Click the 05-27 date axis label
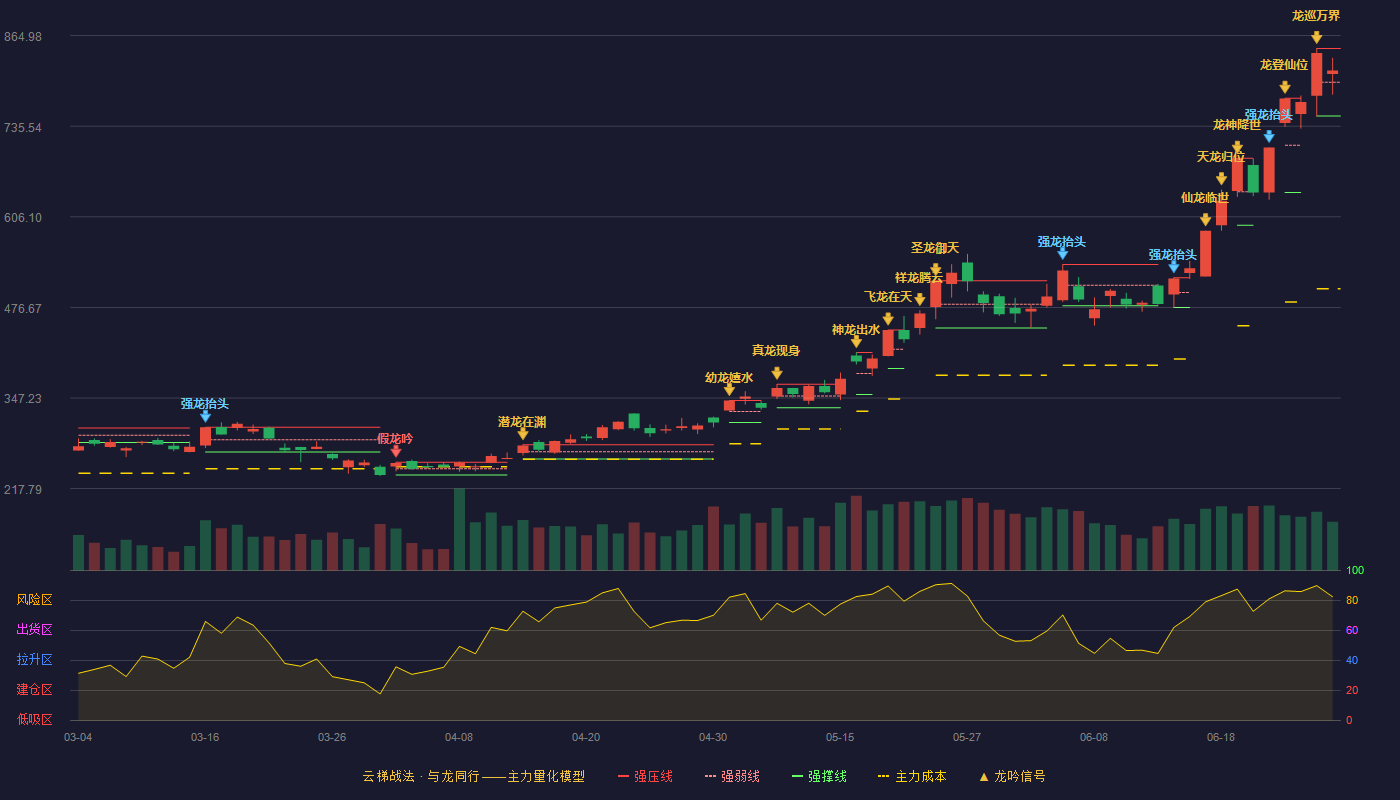Image resolution: width=1400 pixels, height=800 pixels. (x=967, y=737)
